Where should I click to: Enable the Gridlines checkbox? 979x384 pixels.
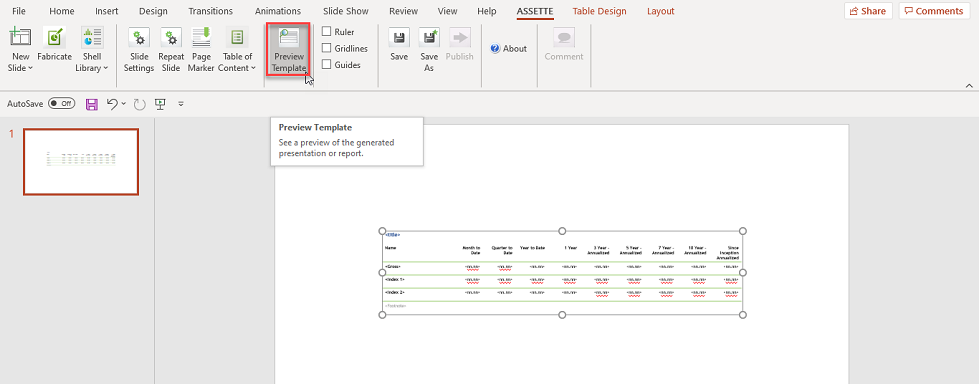pos(327,48)
